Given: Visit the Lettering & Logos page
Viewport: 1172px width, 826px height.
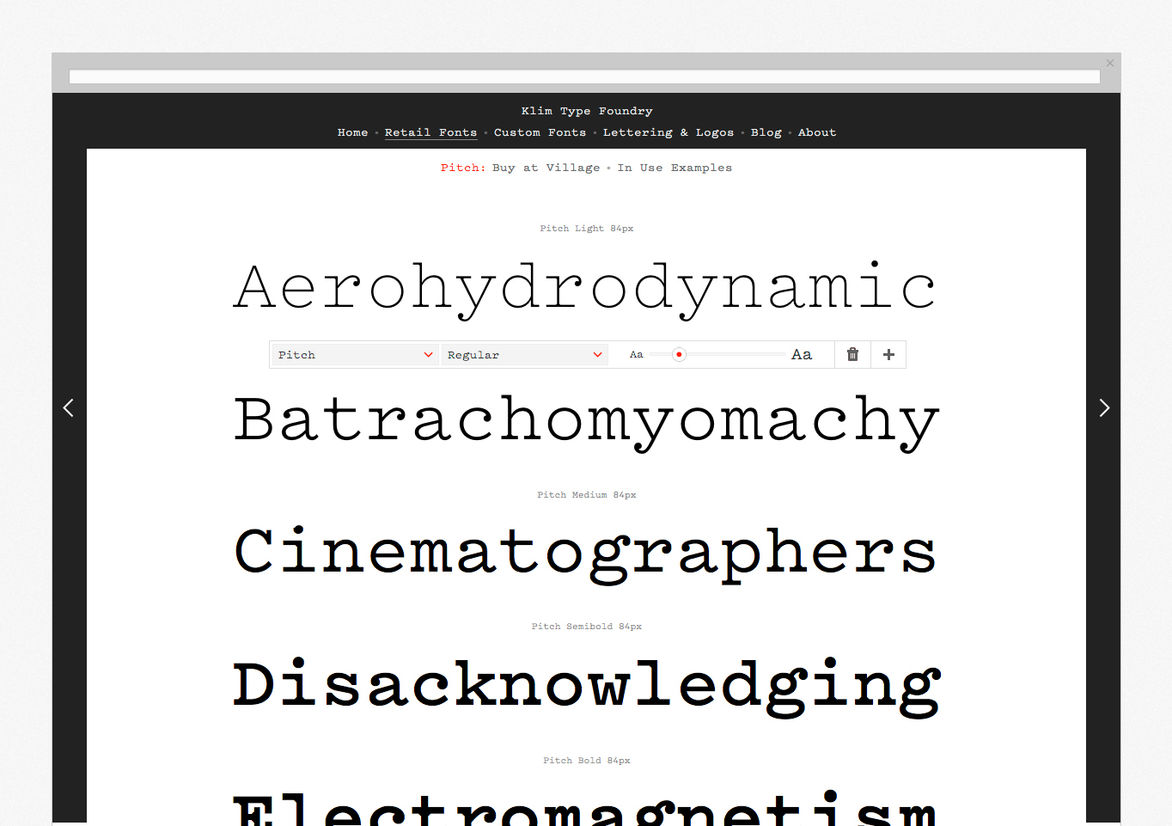Looking at the screenshot, I should tap(668, 132).
